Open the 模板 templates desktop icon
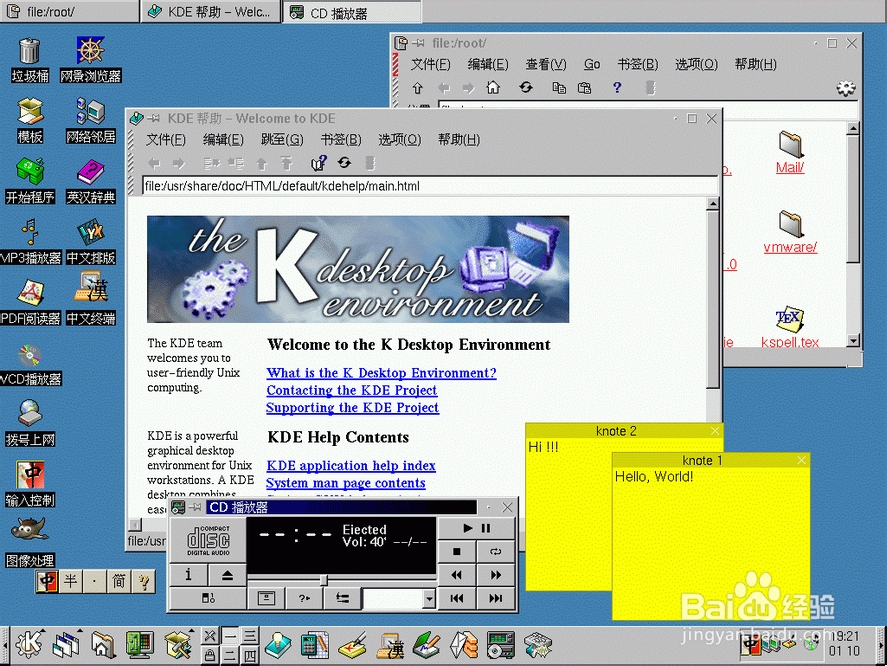Image resolution: width=887 pixels, height=666 pixels. point(29,120)
